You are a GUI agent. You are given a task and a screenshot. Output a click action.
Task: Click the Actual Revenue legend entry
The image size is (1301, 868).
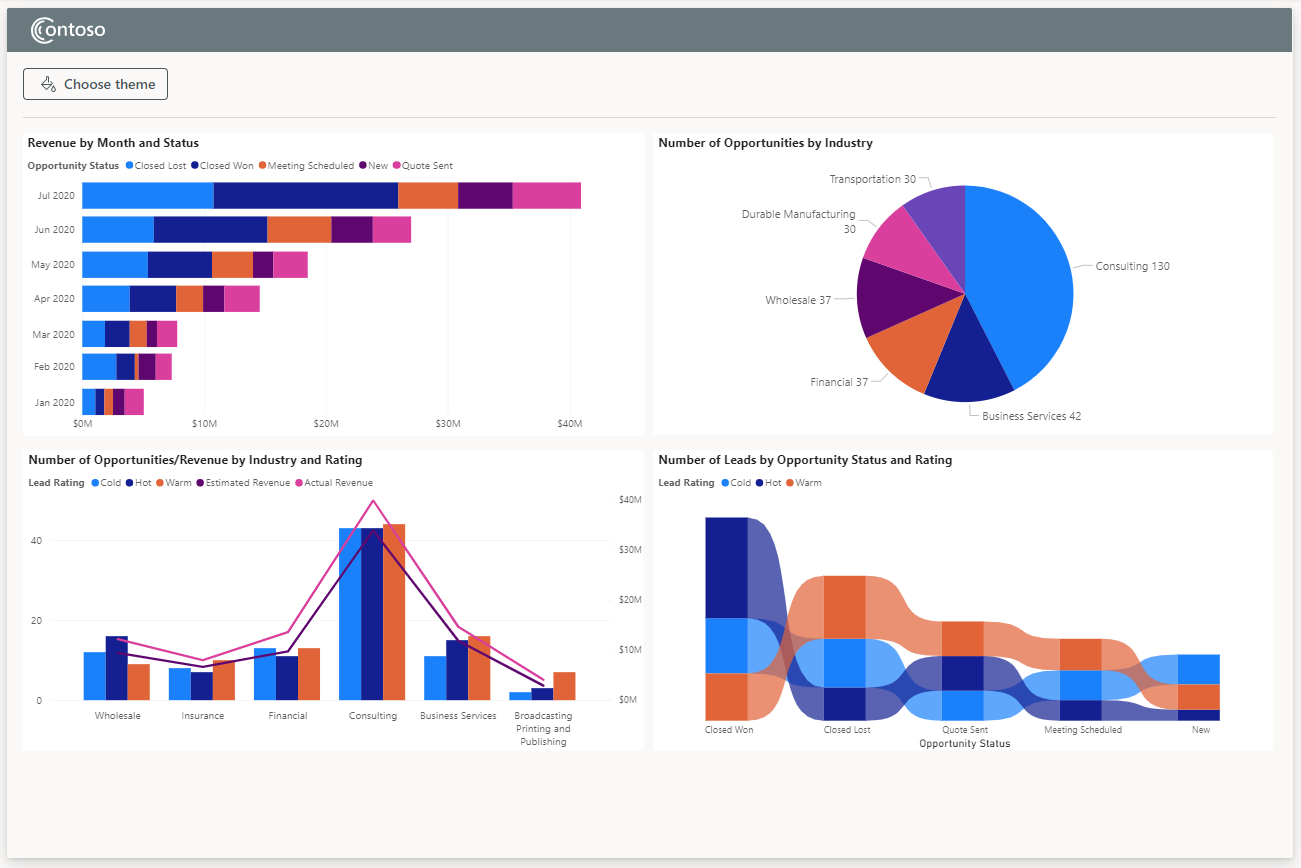pos(336,482)
